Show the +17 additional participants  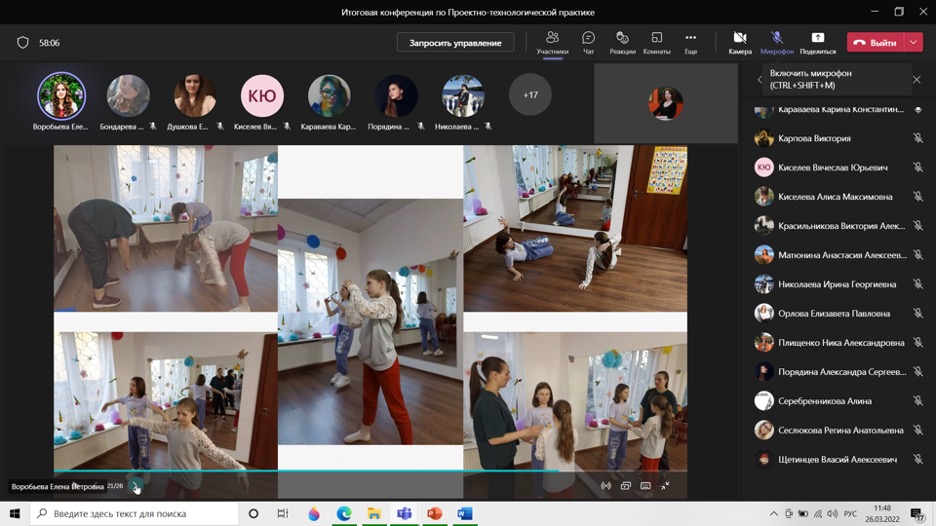tap(530, 95)
